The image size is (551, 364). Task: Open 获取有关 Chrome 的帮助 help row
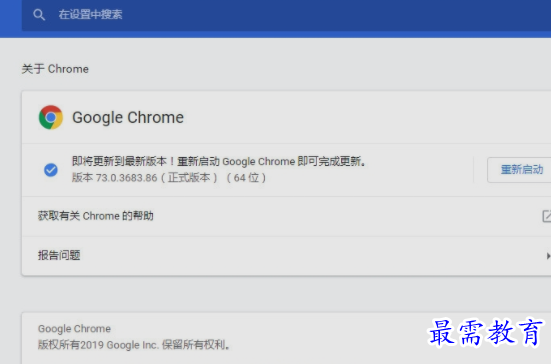tap(286, 216)
